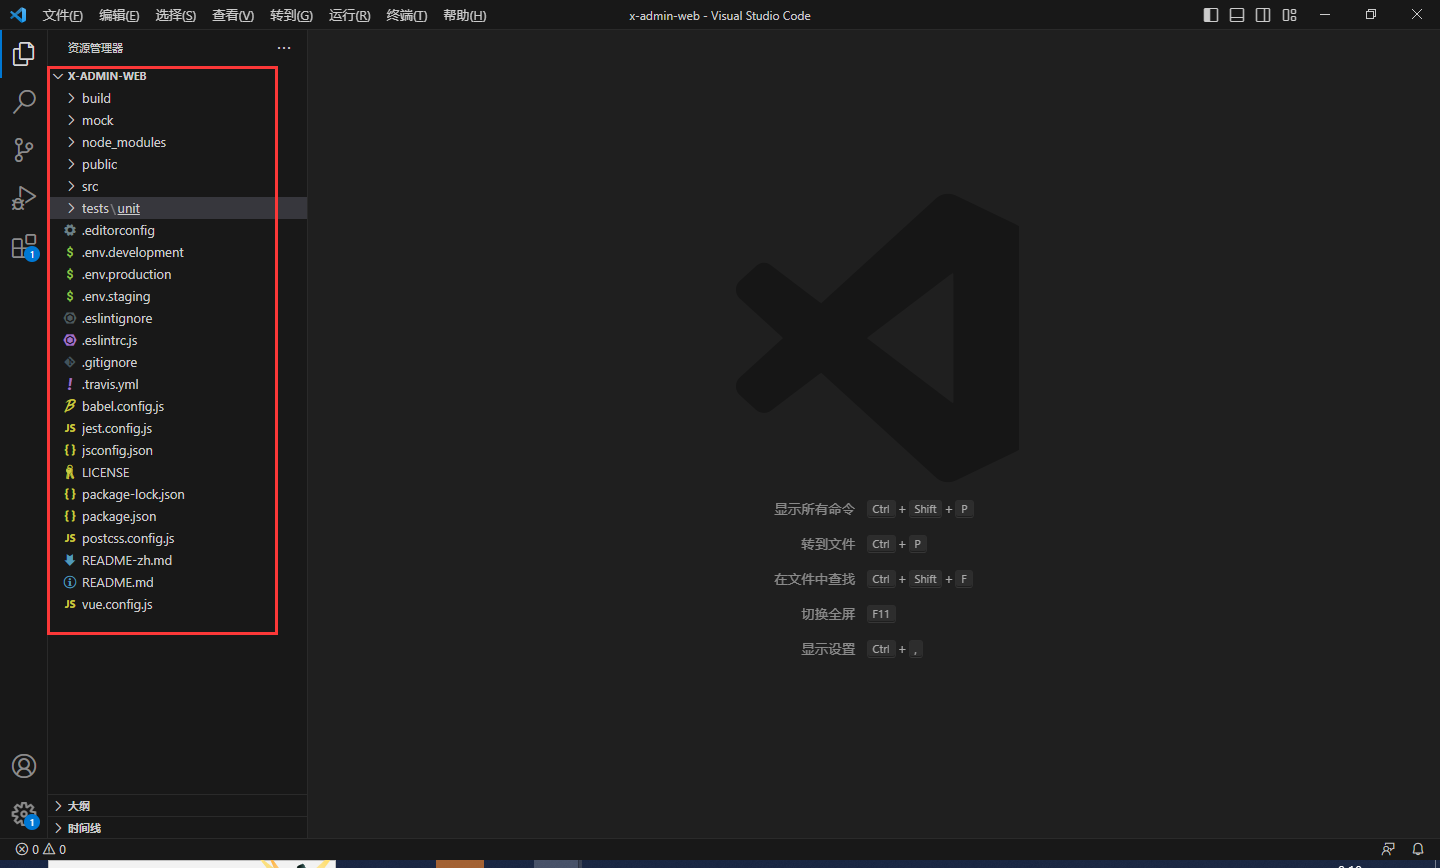This screenshot has height=868, width=1440.
Task: Open the 运行(R) menu
Action: click(349, 15)
